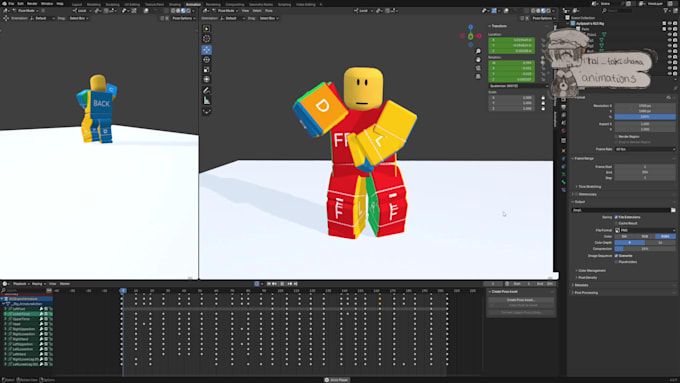Select the Scale tool in viewport toolbar

tap(206, 69)
